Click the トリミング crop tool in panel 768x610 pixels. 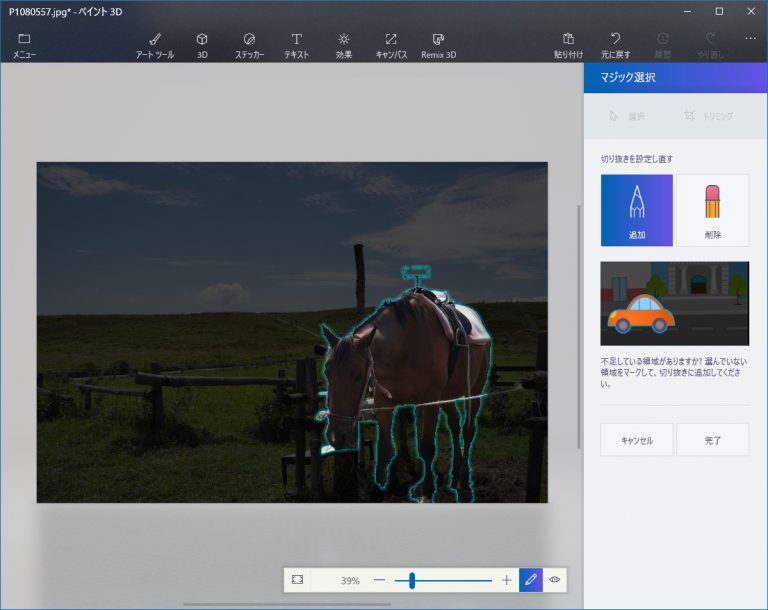708,116
